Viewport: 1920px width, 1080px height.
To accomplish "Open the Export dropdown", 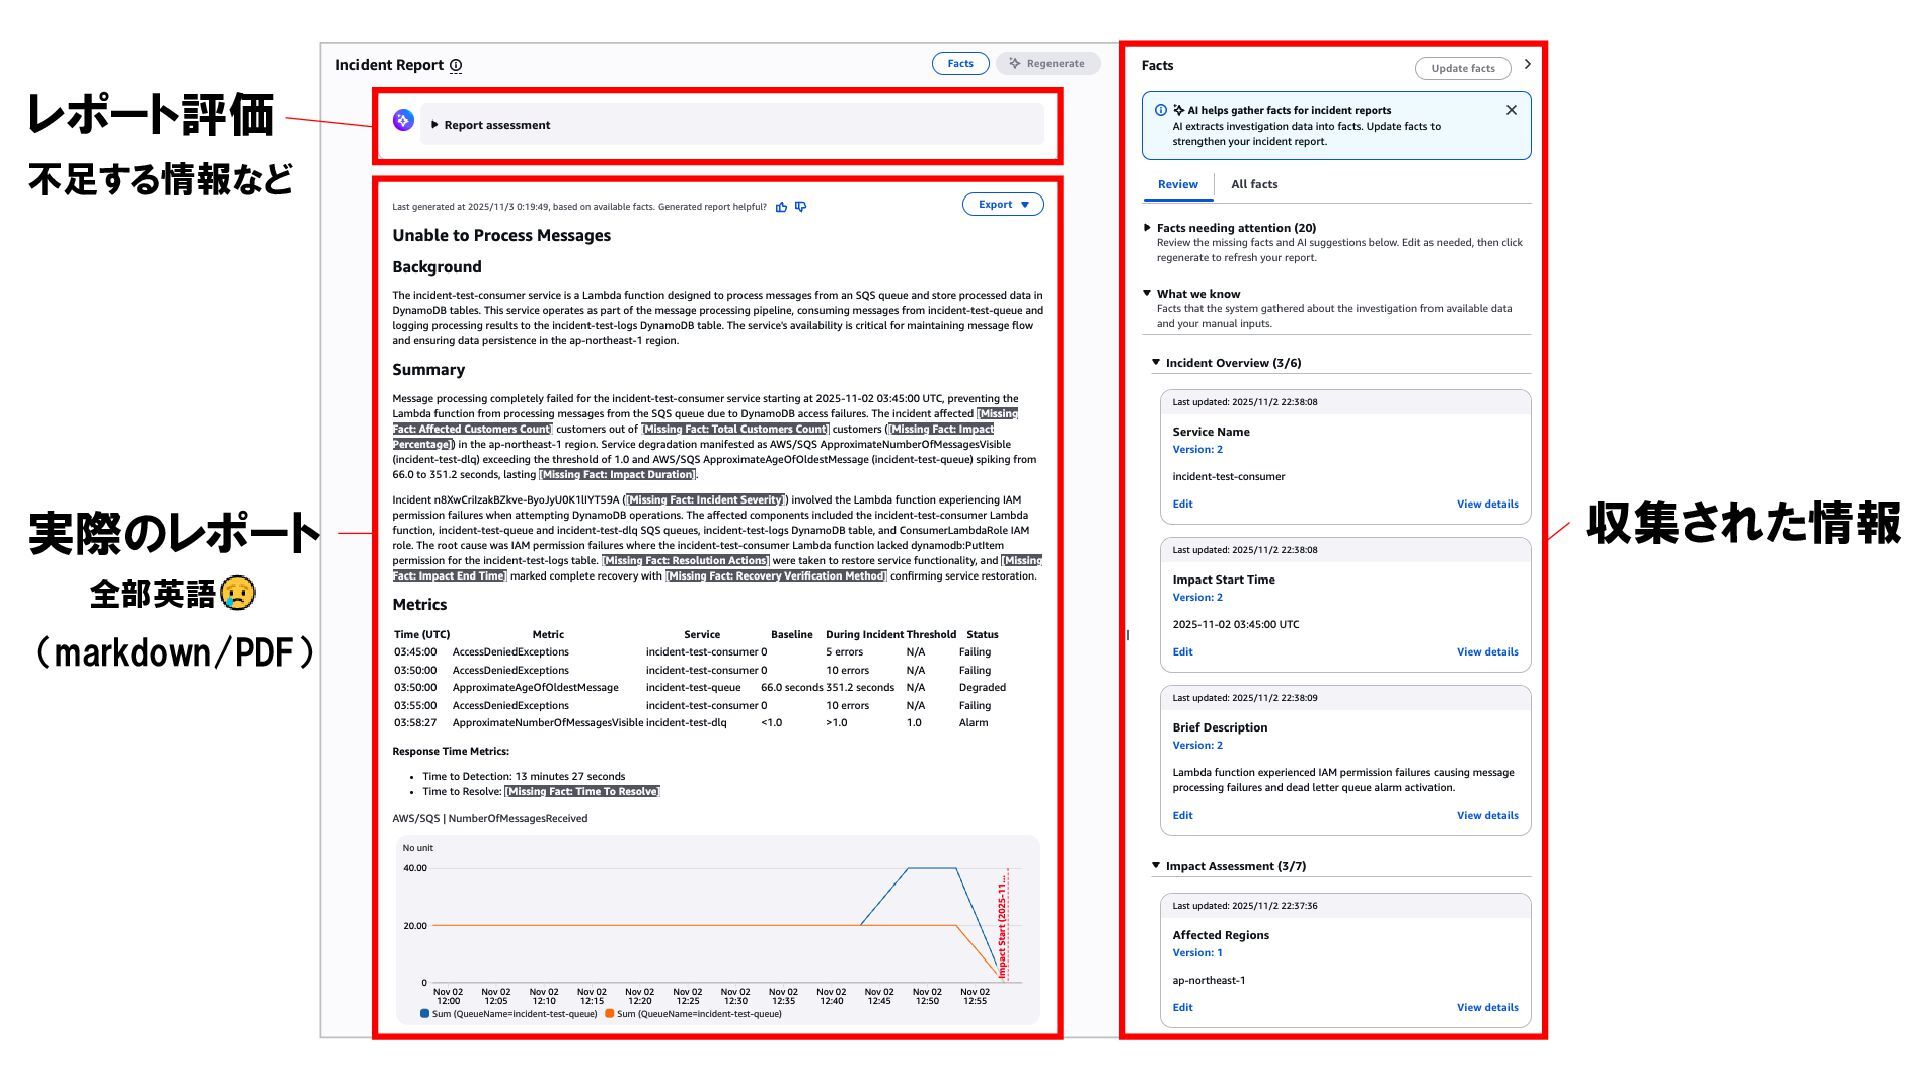I will point(1002,205).
